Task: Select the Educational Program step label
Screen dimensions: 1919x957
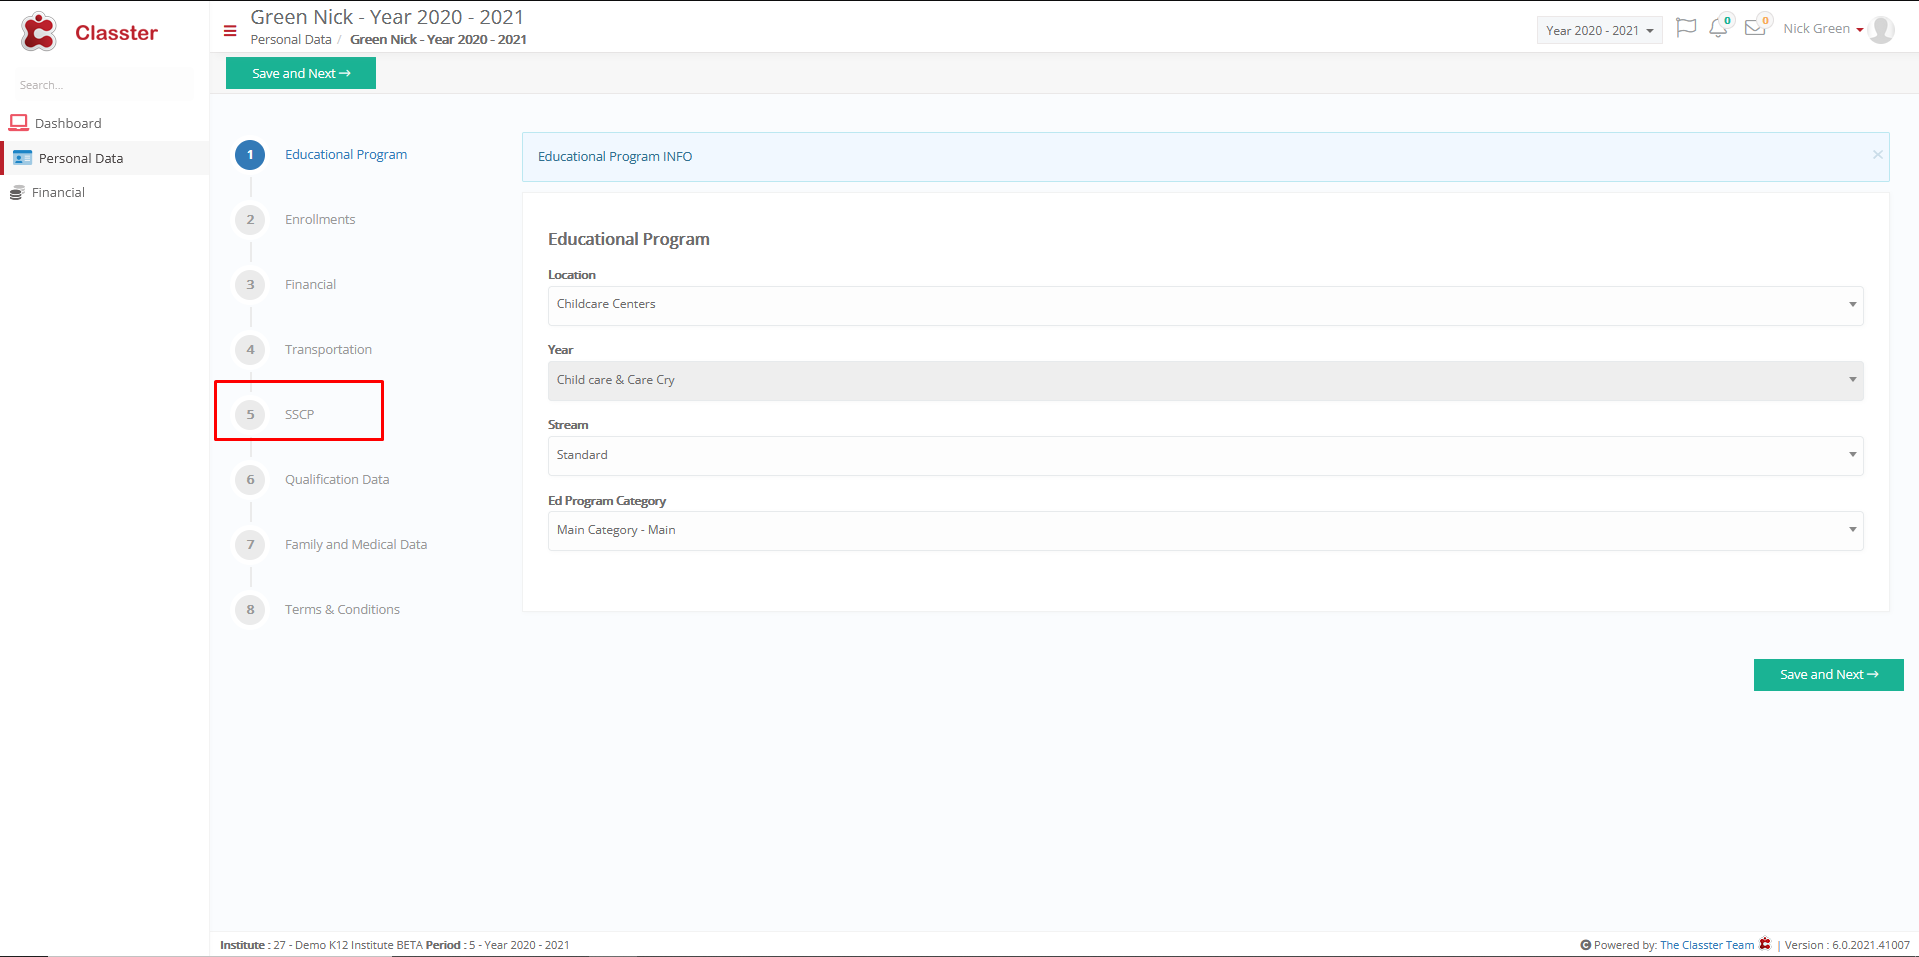Action: point(346,155)
